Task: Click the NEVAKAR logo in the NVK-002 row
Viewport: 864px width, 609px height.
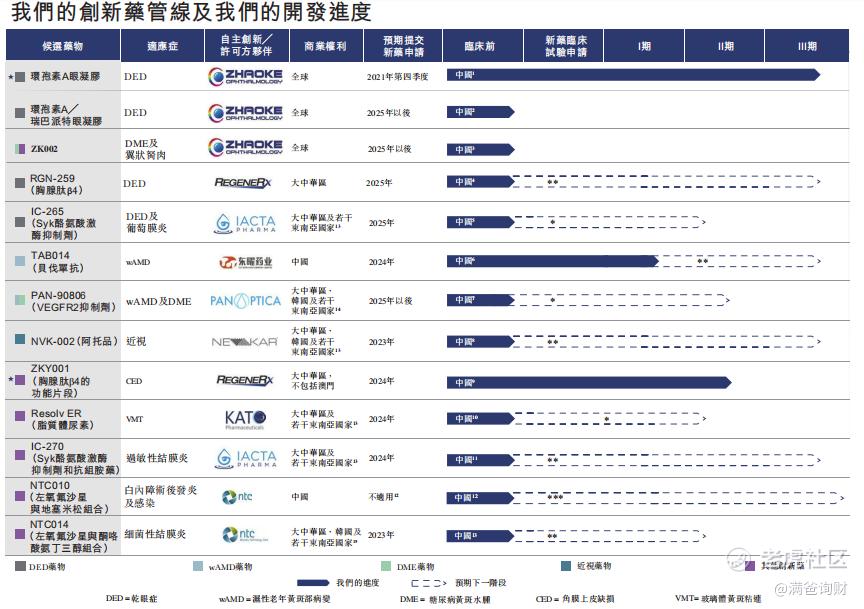Action: pos(245,342)
